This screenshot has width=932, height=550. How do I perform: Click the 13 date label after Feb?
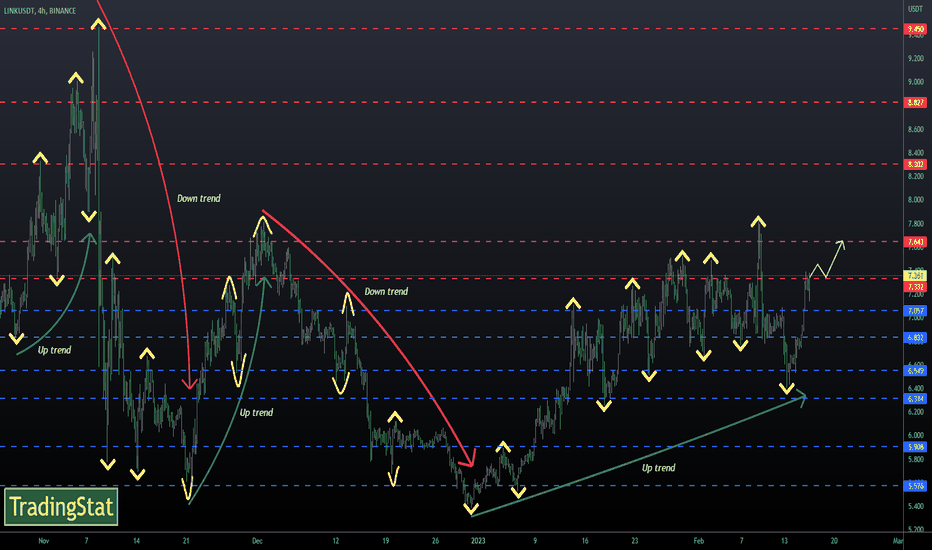pos(784,540)
